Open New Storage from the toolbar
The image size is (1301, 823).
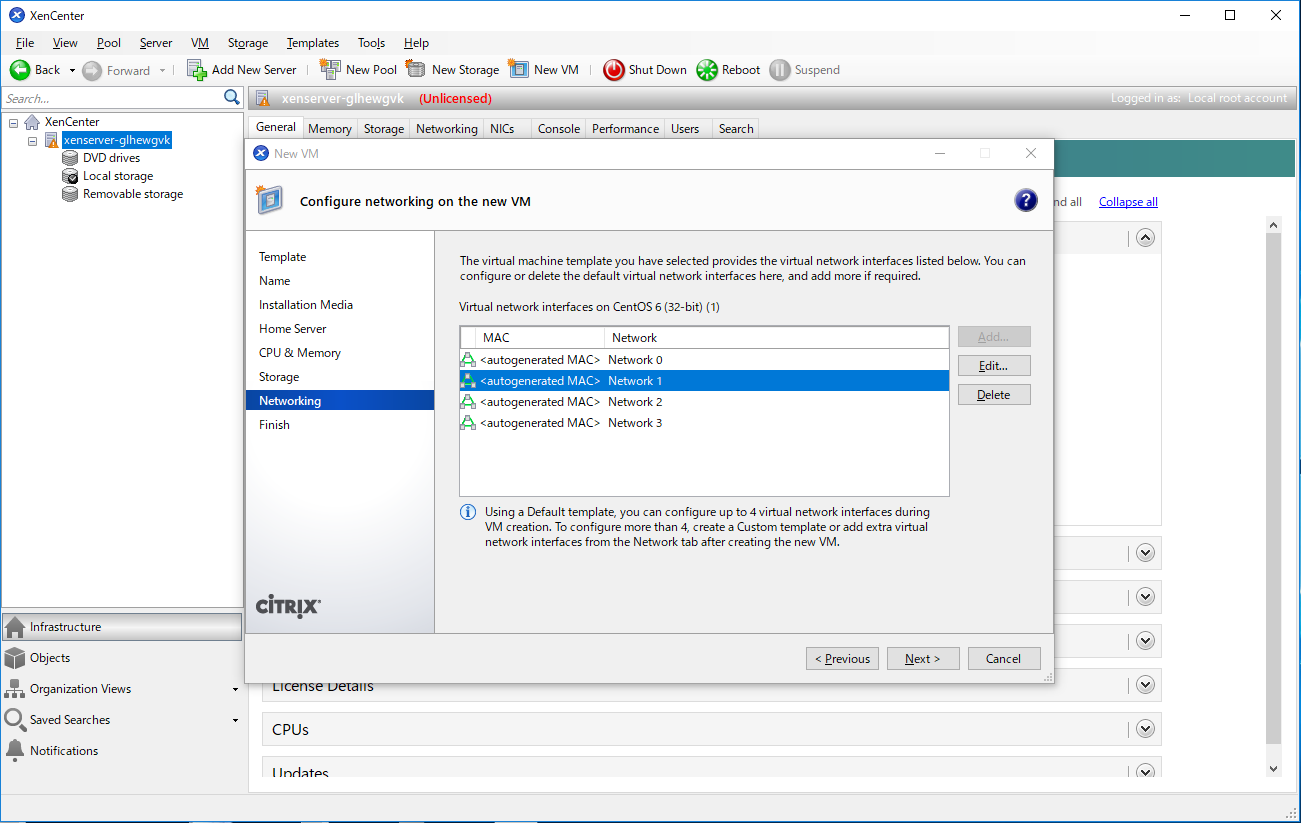click(x=452, y=69)
